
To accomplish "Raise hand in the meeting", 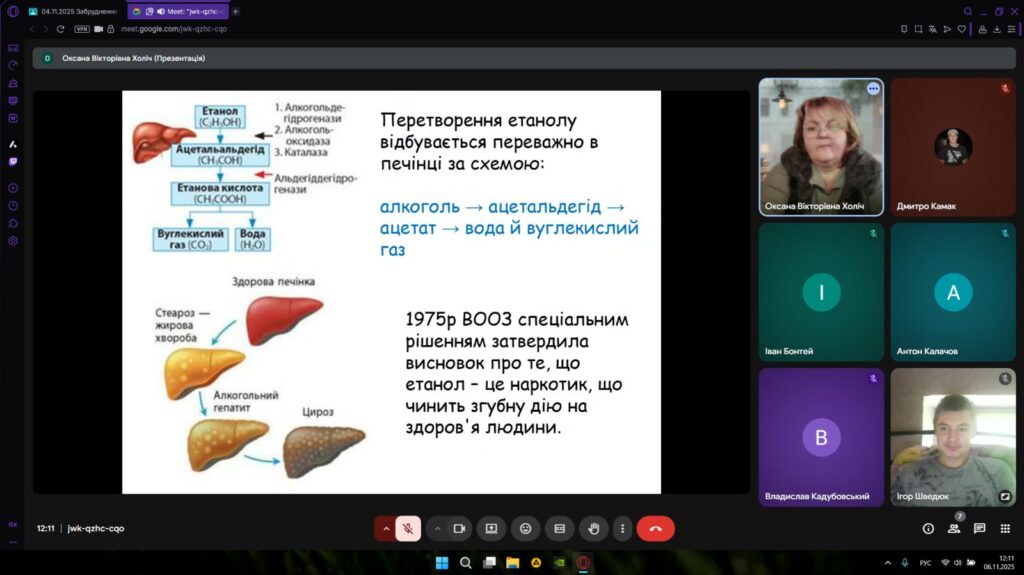I will (594, 528).
